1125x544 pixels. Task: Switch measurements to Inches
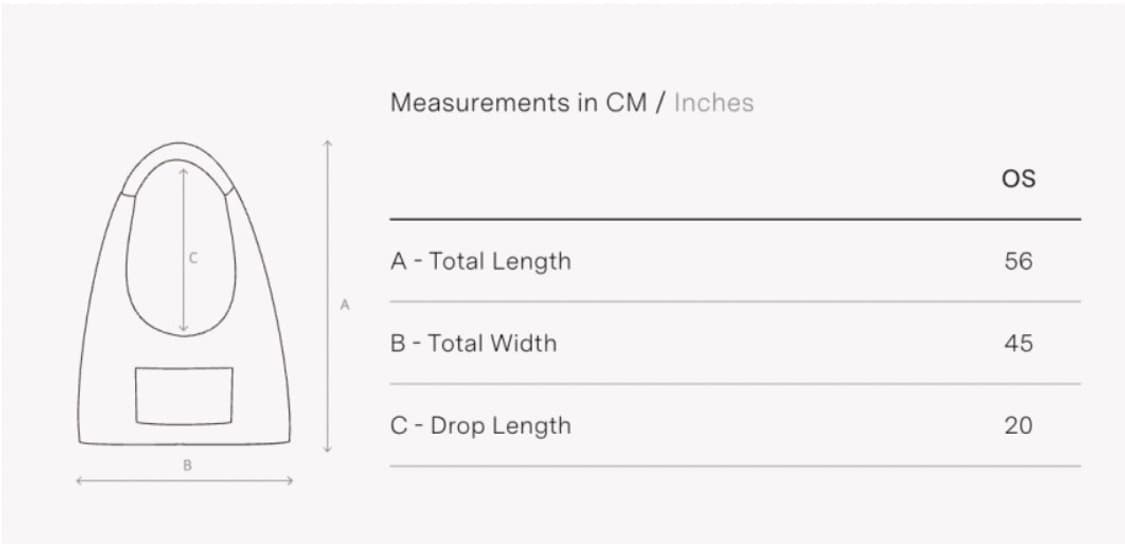coord(713,102)
